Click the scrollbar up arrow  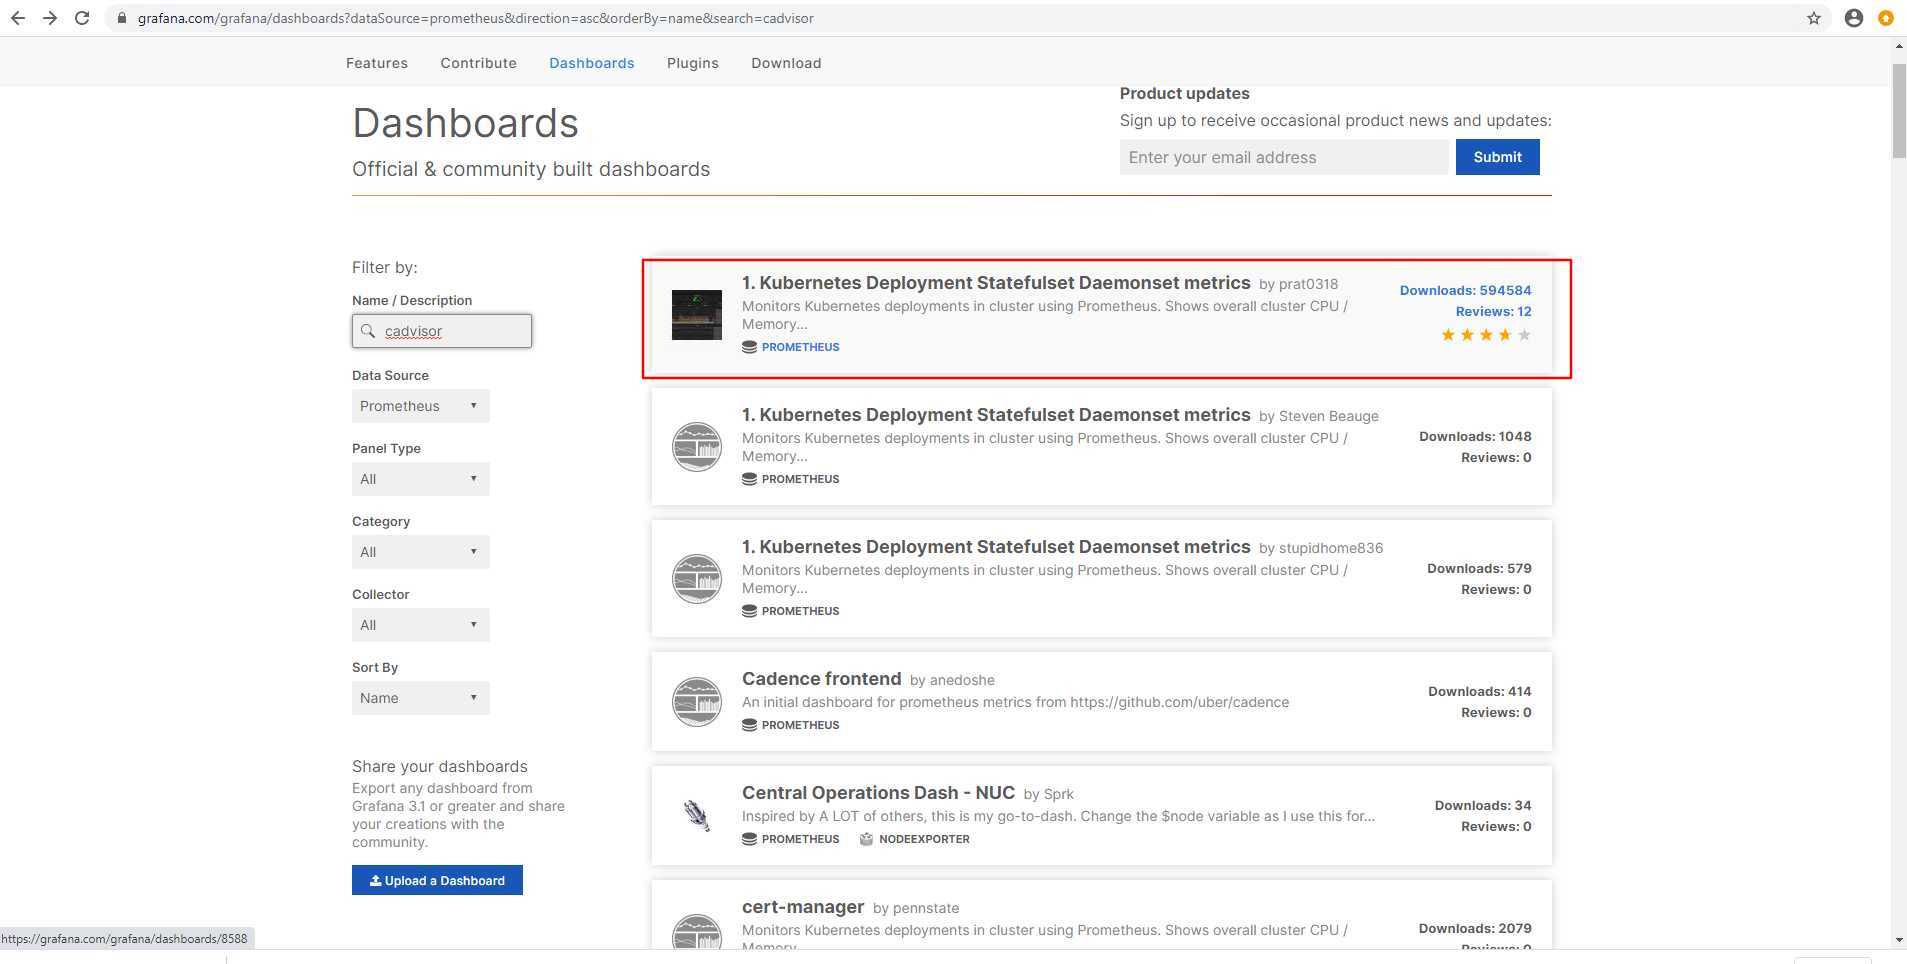1899,46
